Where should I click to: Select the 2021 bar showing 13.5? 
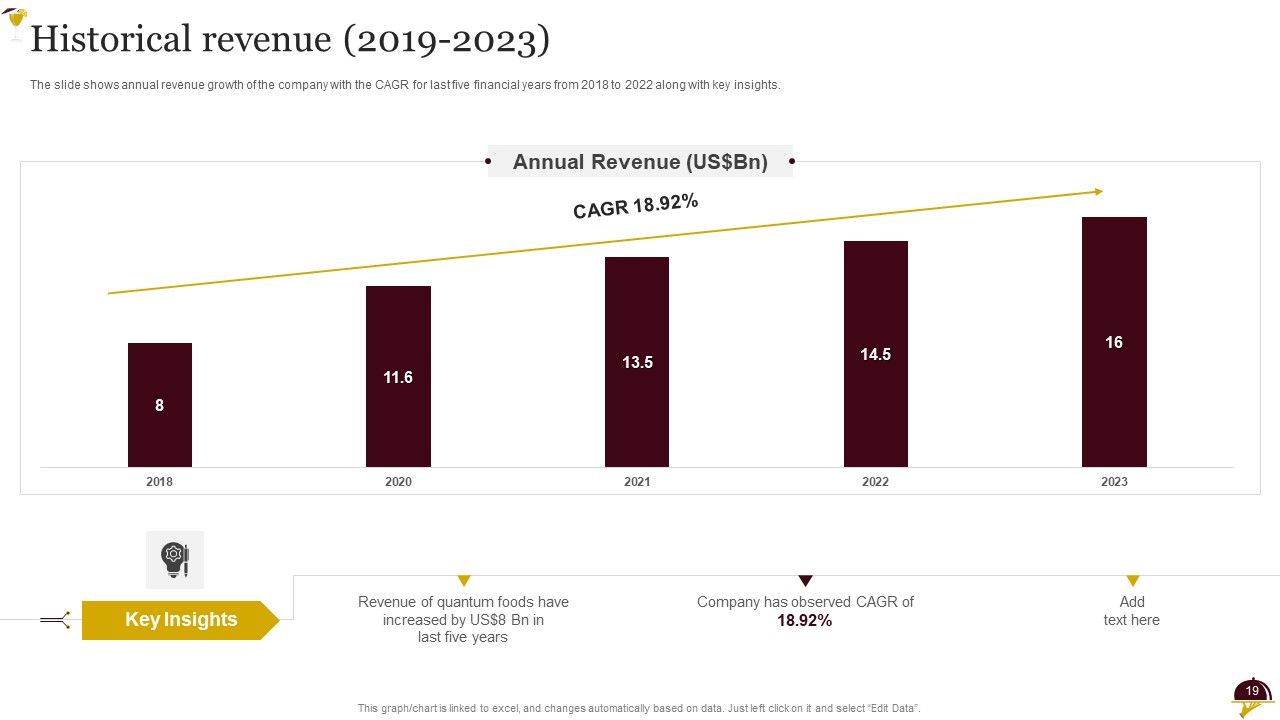(x=637, y=362)
